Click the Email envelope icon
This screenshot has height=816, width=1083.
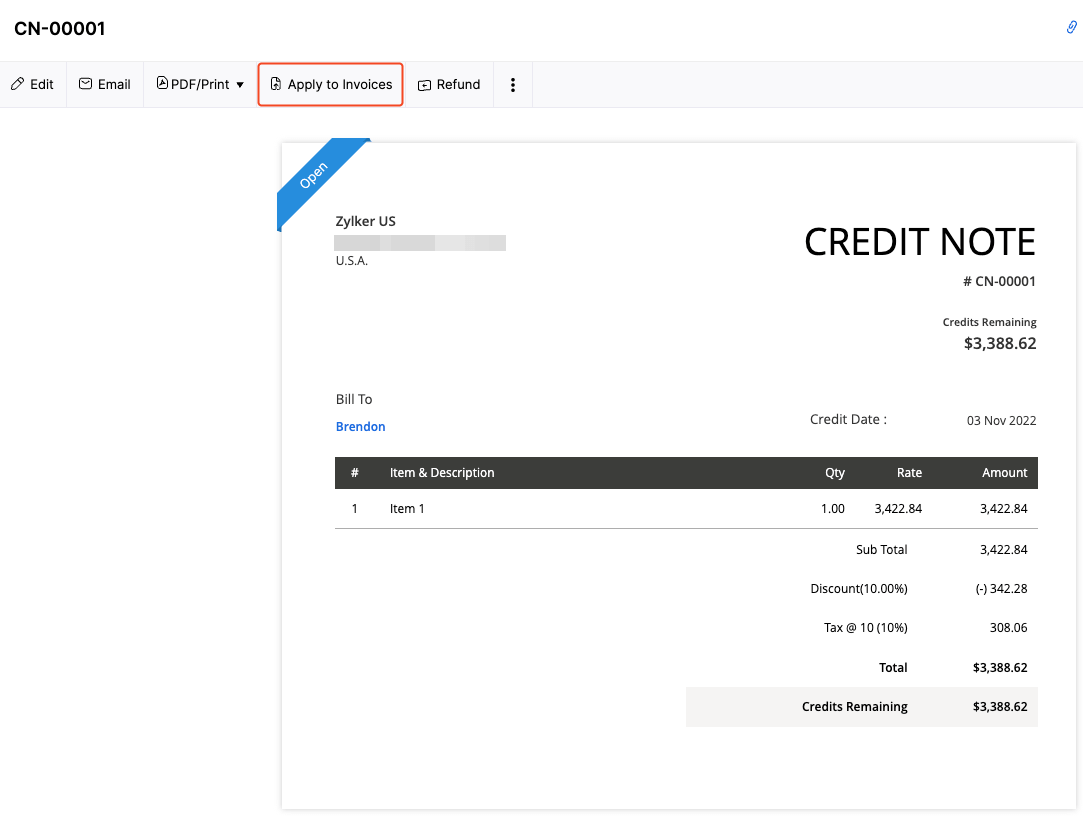pyautogui.click(x=84, y=84)
